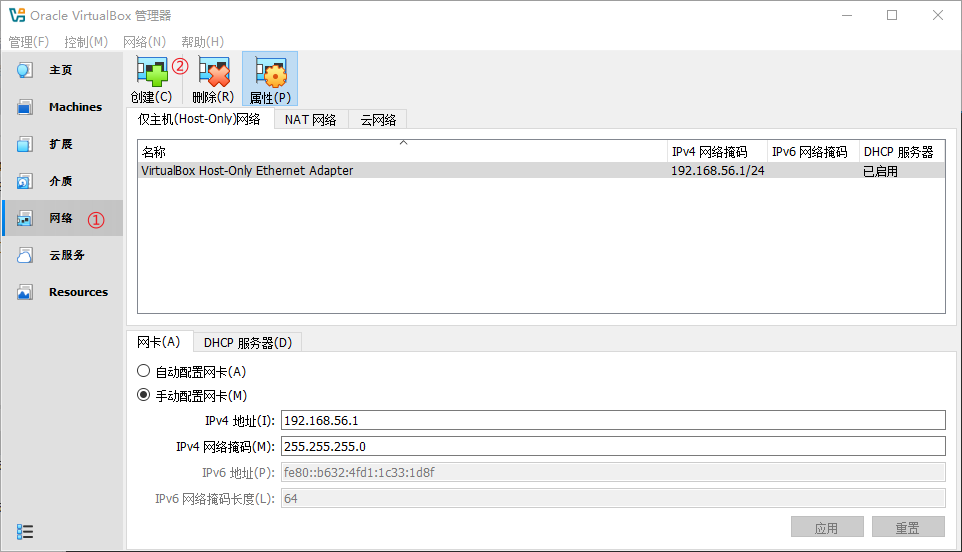Click the Remove (删除) network toolbar icon
Screen dimensions: 962x552
(213, 79)
